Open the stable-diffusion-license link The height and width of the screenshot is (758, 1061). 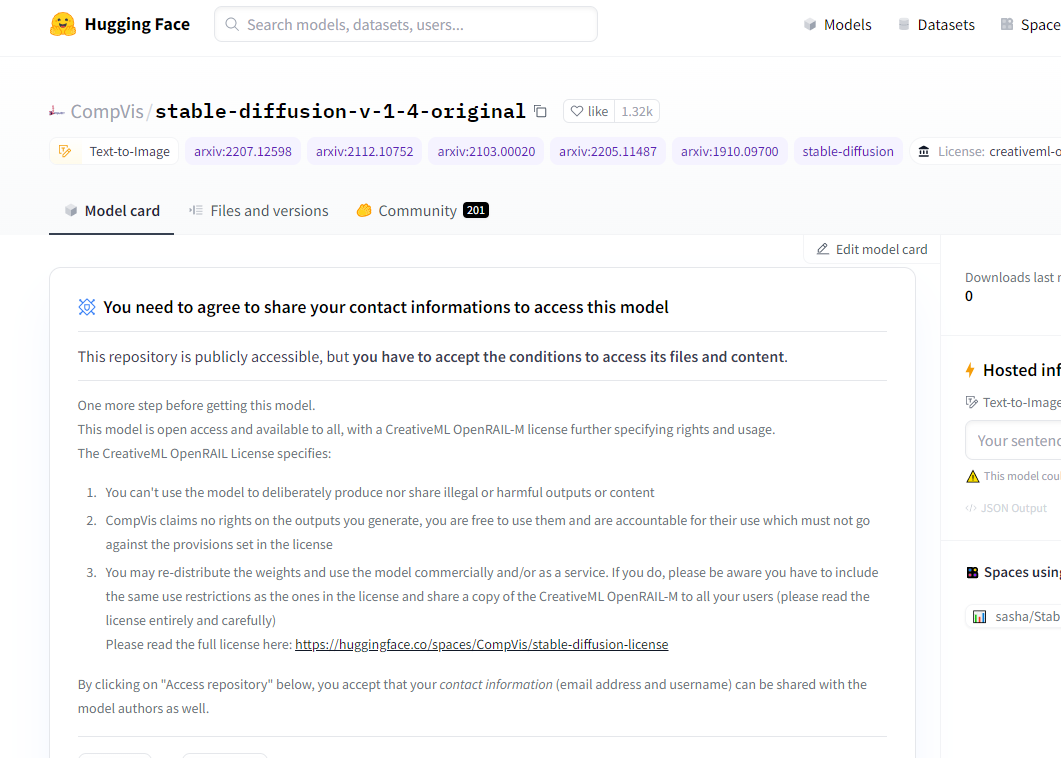pos(482,644)
